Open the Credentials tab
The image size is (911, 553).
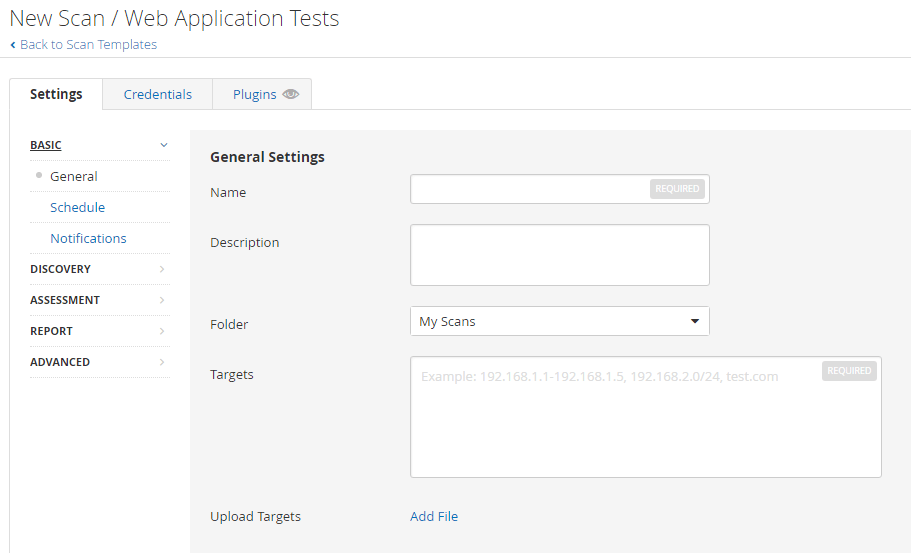[158, 94]
